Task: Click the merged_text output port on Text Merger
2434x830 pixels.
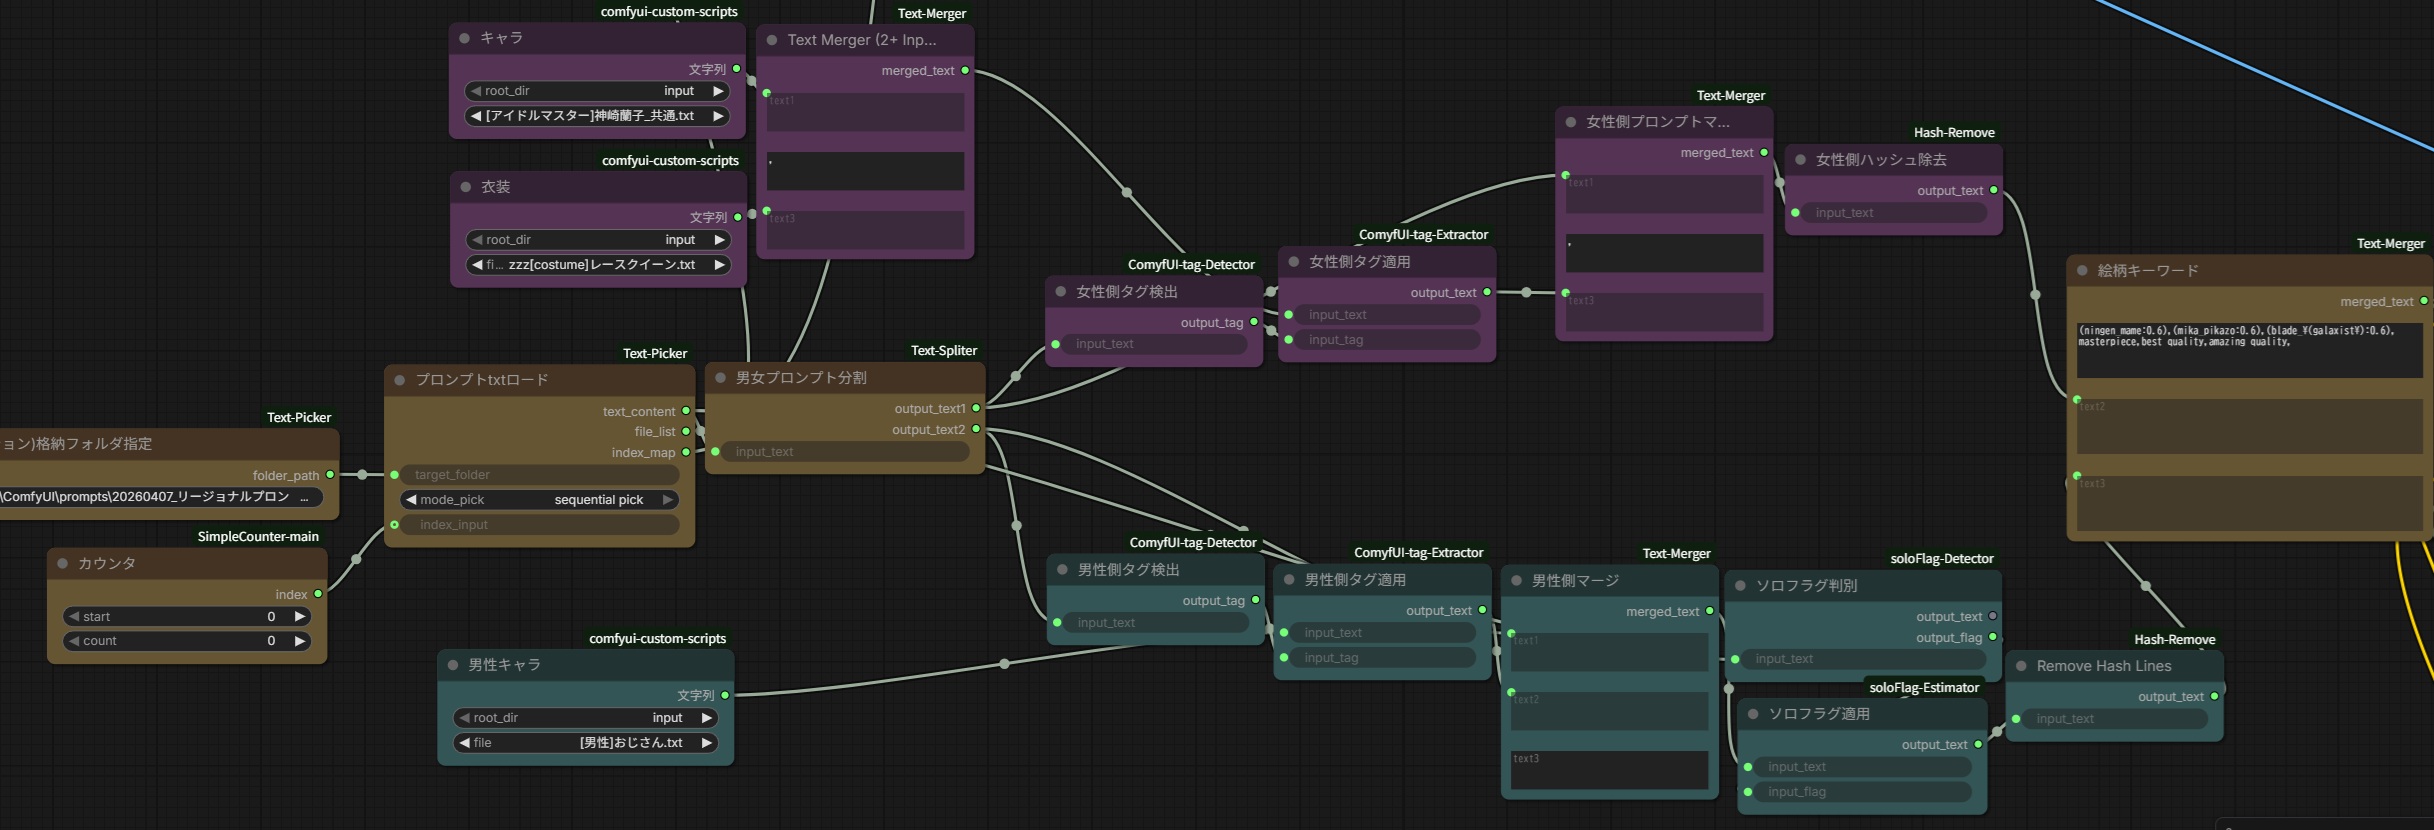Action: coord(965,71)
